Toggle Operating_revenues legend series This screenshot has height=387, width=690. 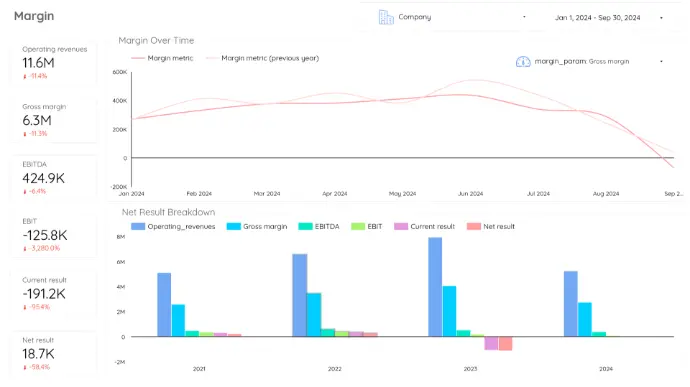pos(173,226)
